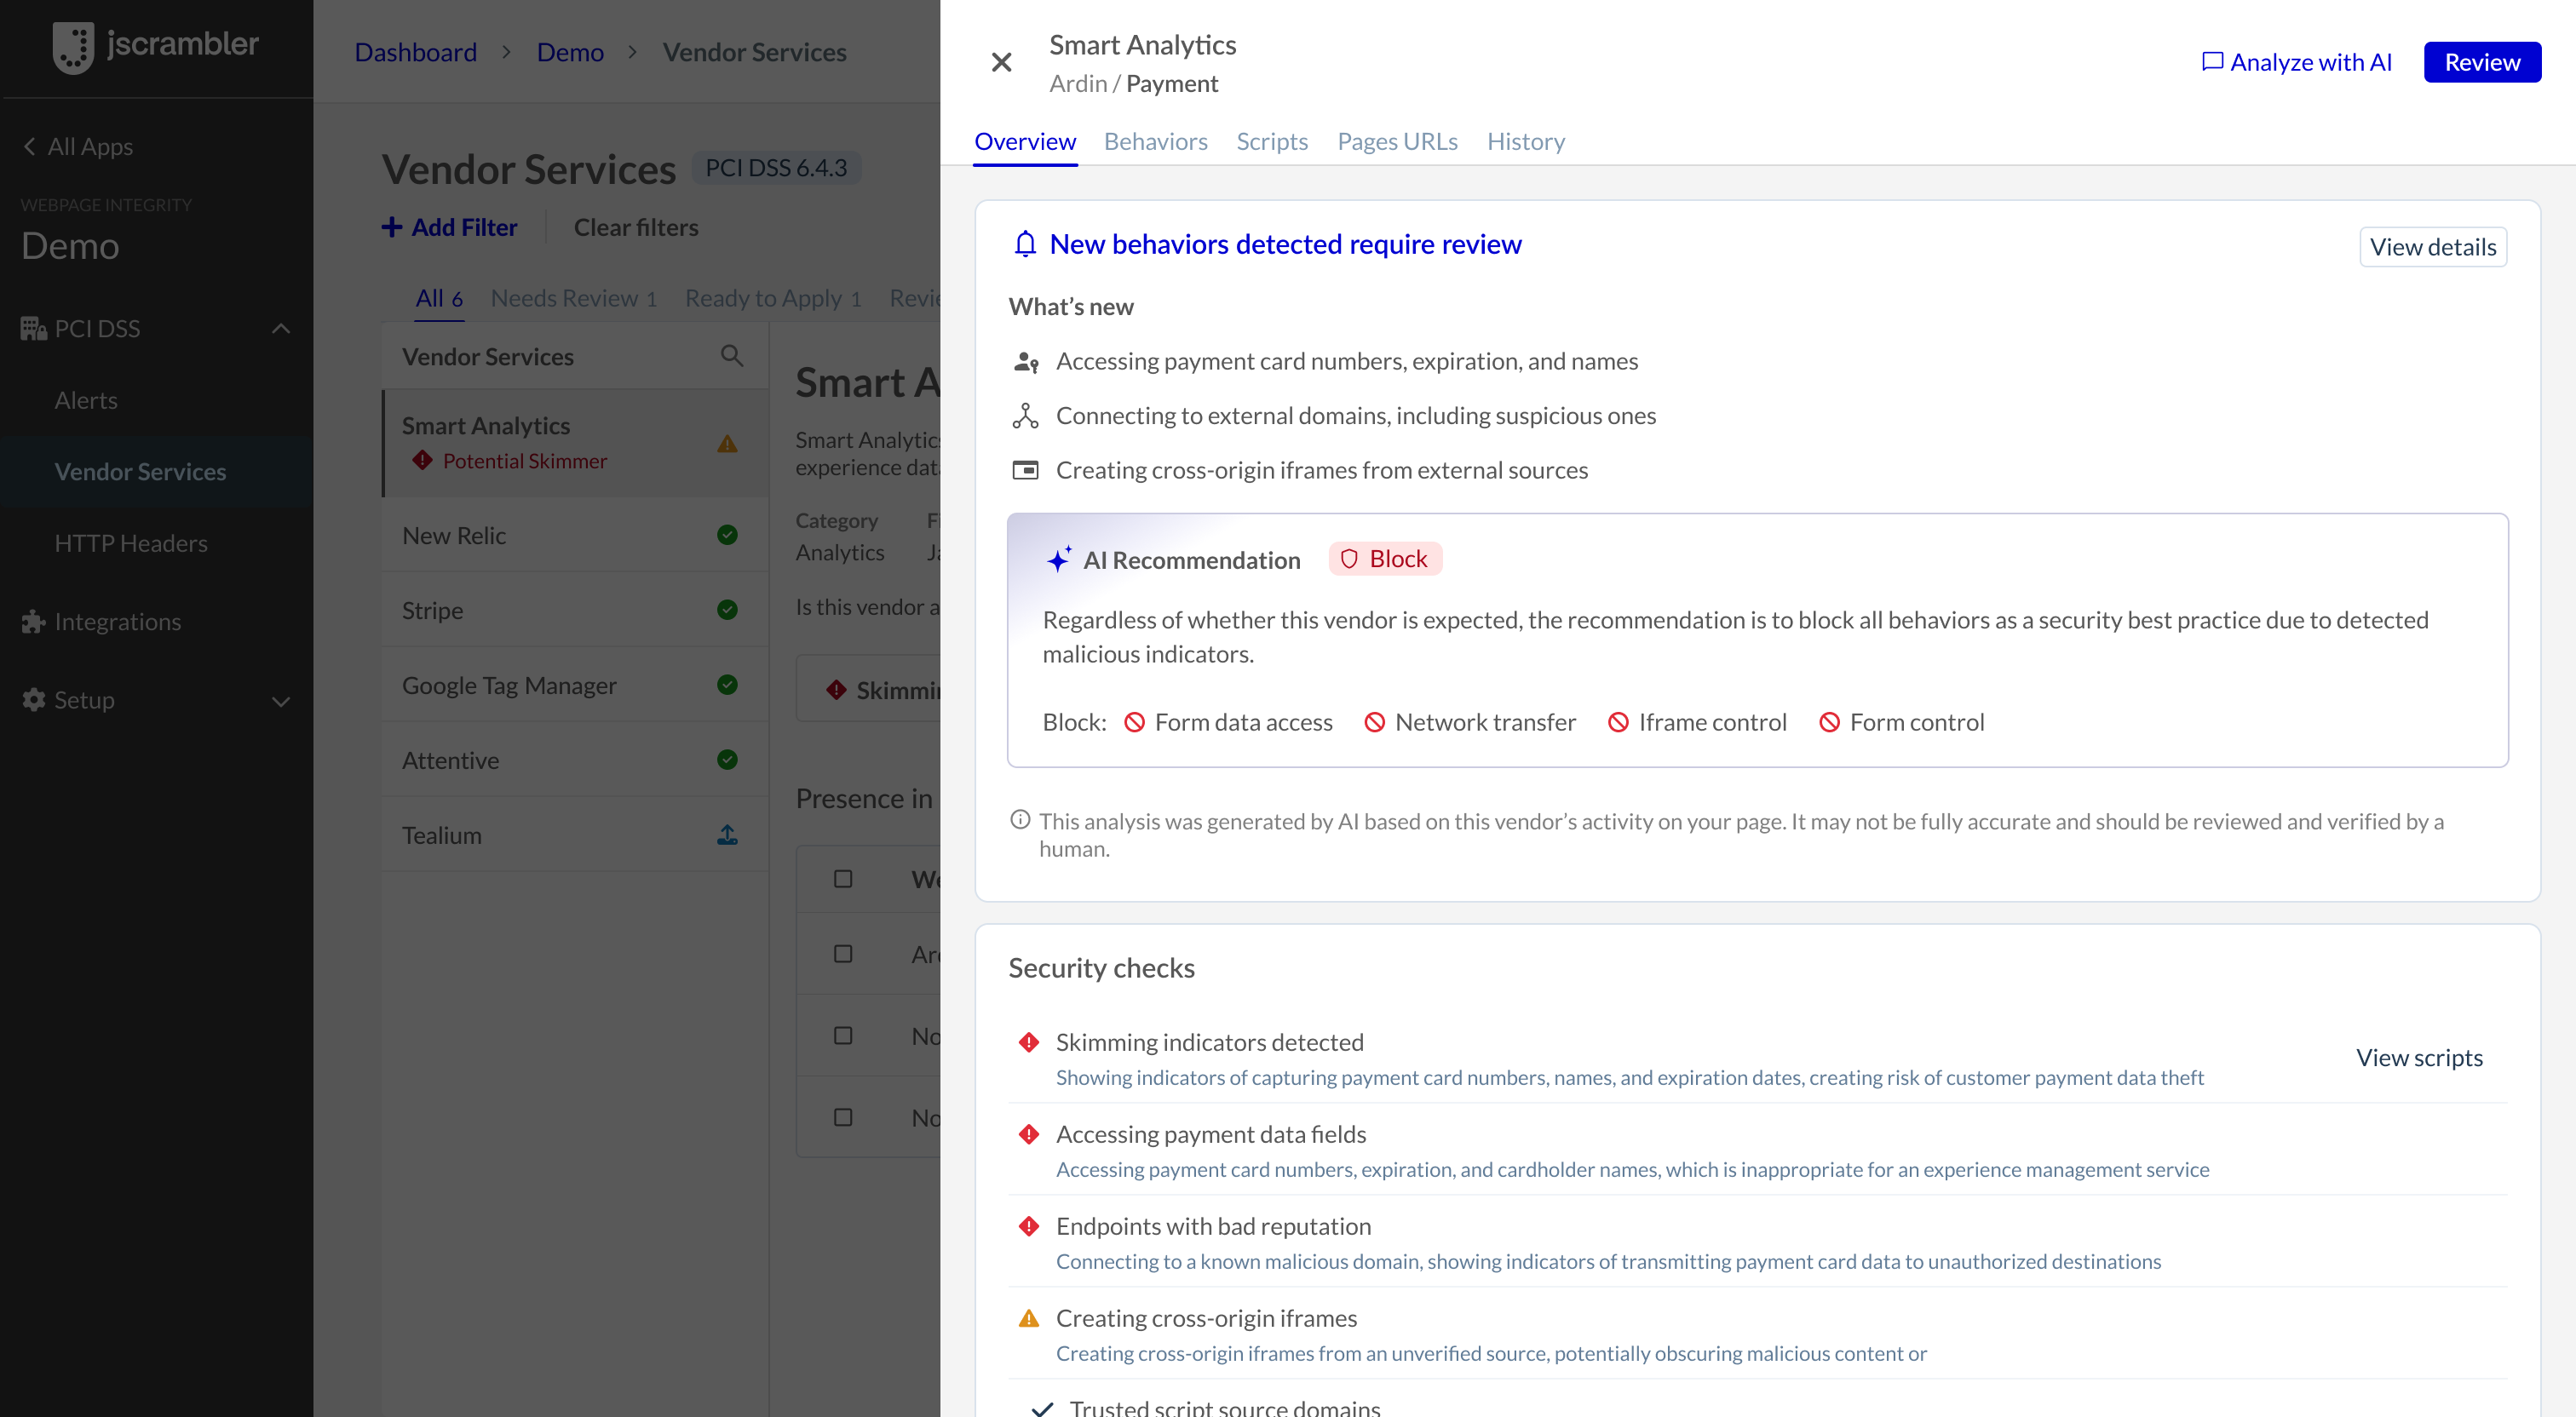
Task: Open the Pages URLs tab
Action: coord(1397,142)
